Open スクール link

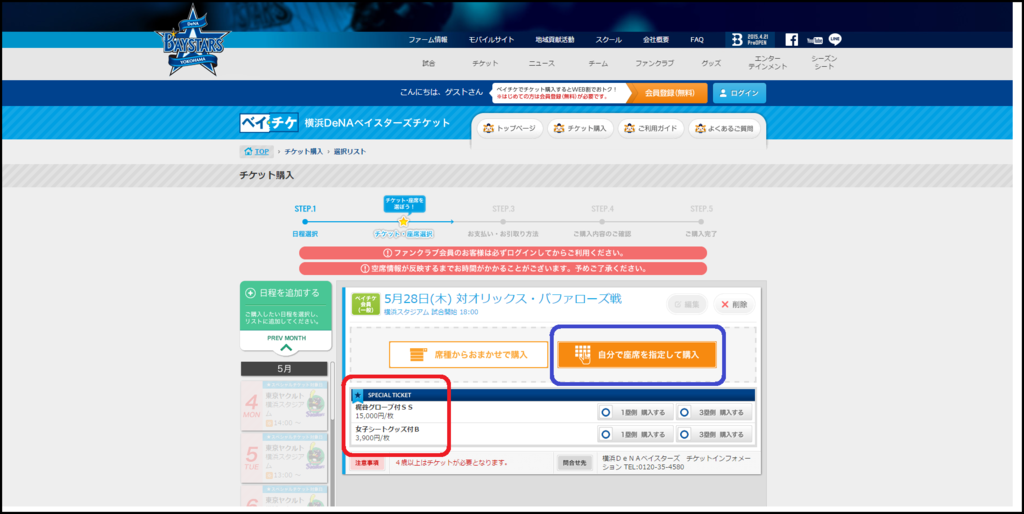coord(609,40)
